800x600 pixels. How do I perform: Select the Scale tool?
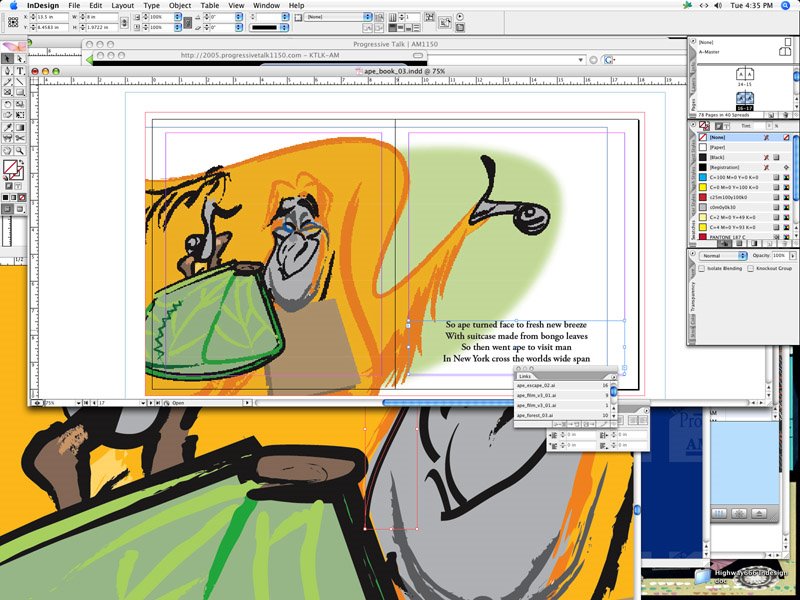tap(20, 104)
